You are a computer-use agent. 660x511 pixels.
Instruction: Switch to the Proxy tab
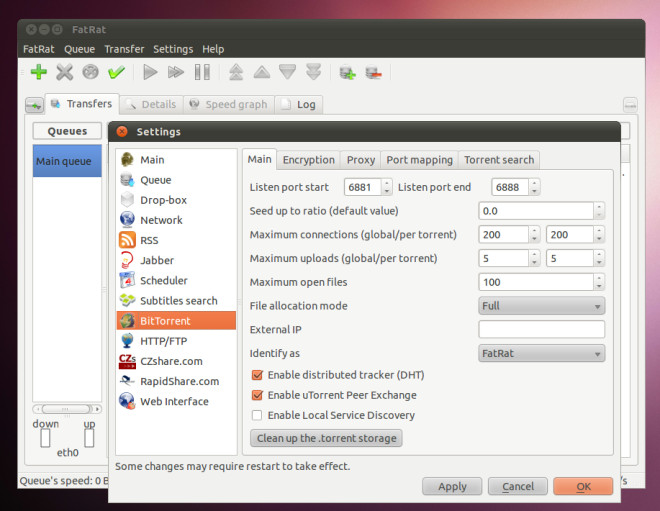pos(361,160)
